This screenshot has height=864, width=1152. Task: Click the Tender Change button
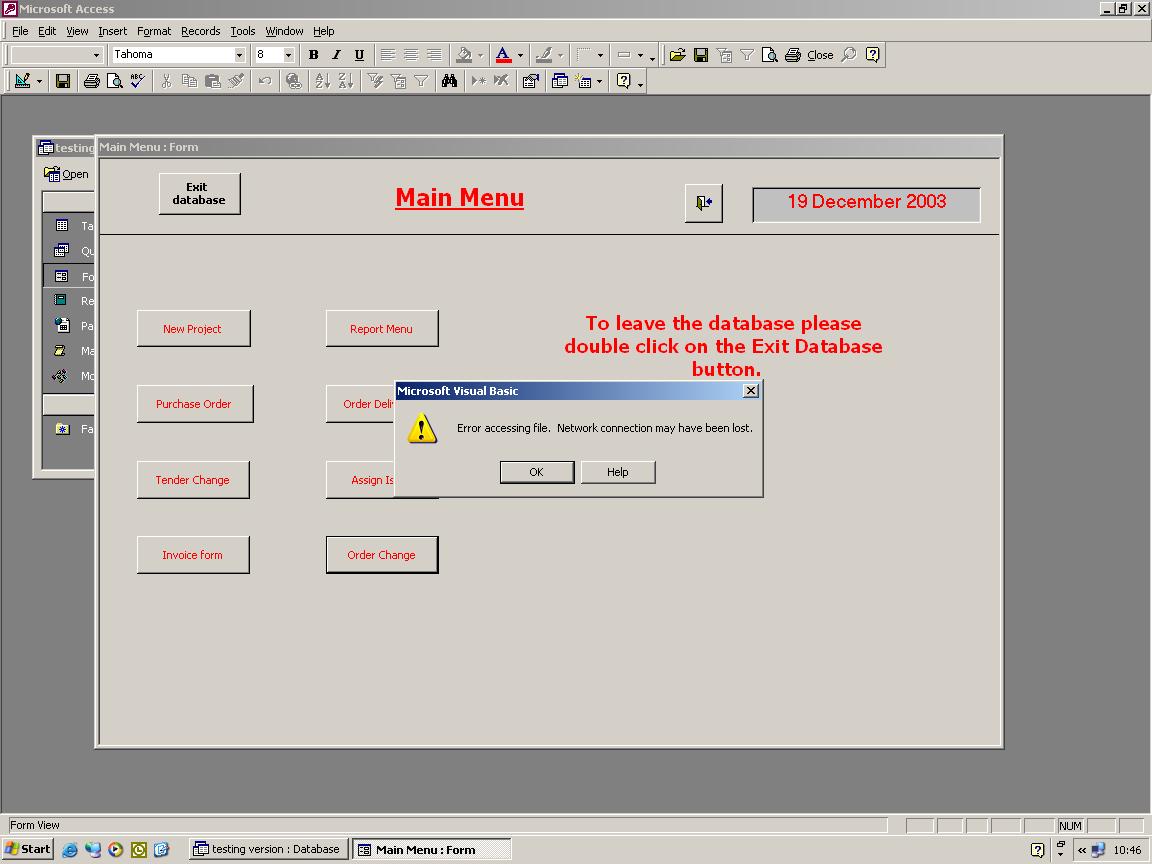192,480
